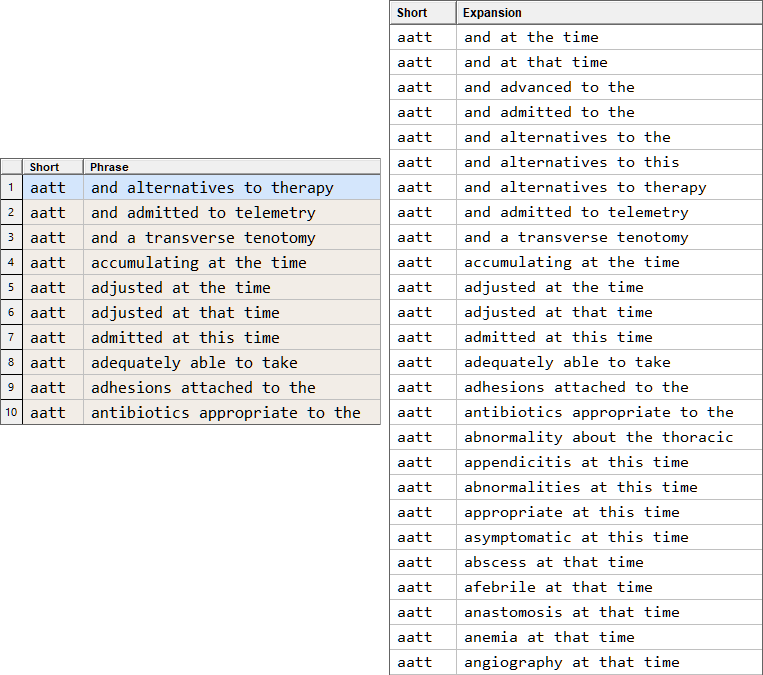Choose 'appendicitis at this time' expansion
Viewport: 763px width, 675px height.
576,462
